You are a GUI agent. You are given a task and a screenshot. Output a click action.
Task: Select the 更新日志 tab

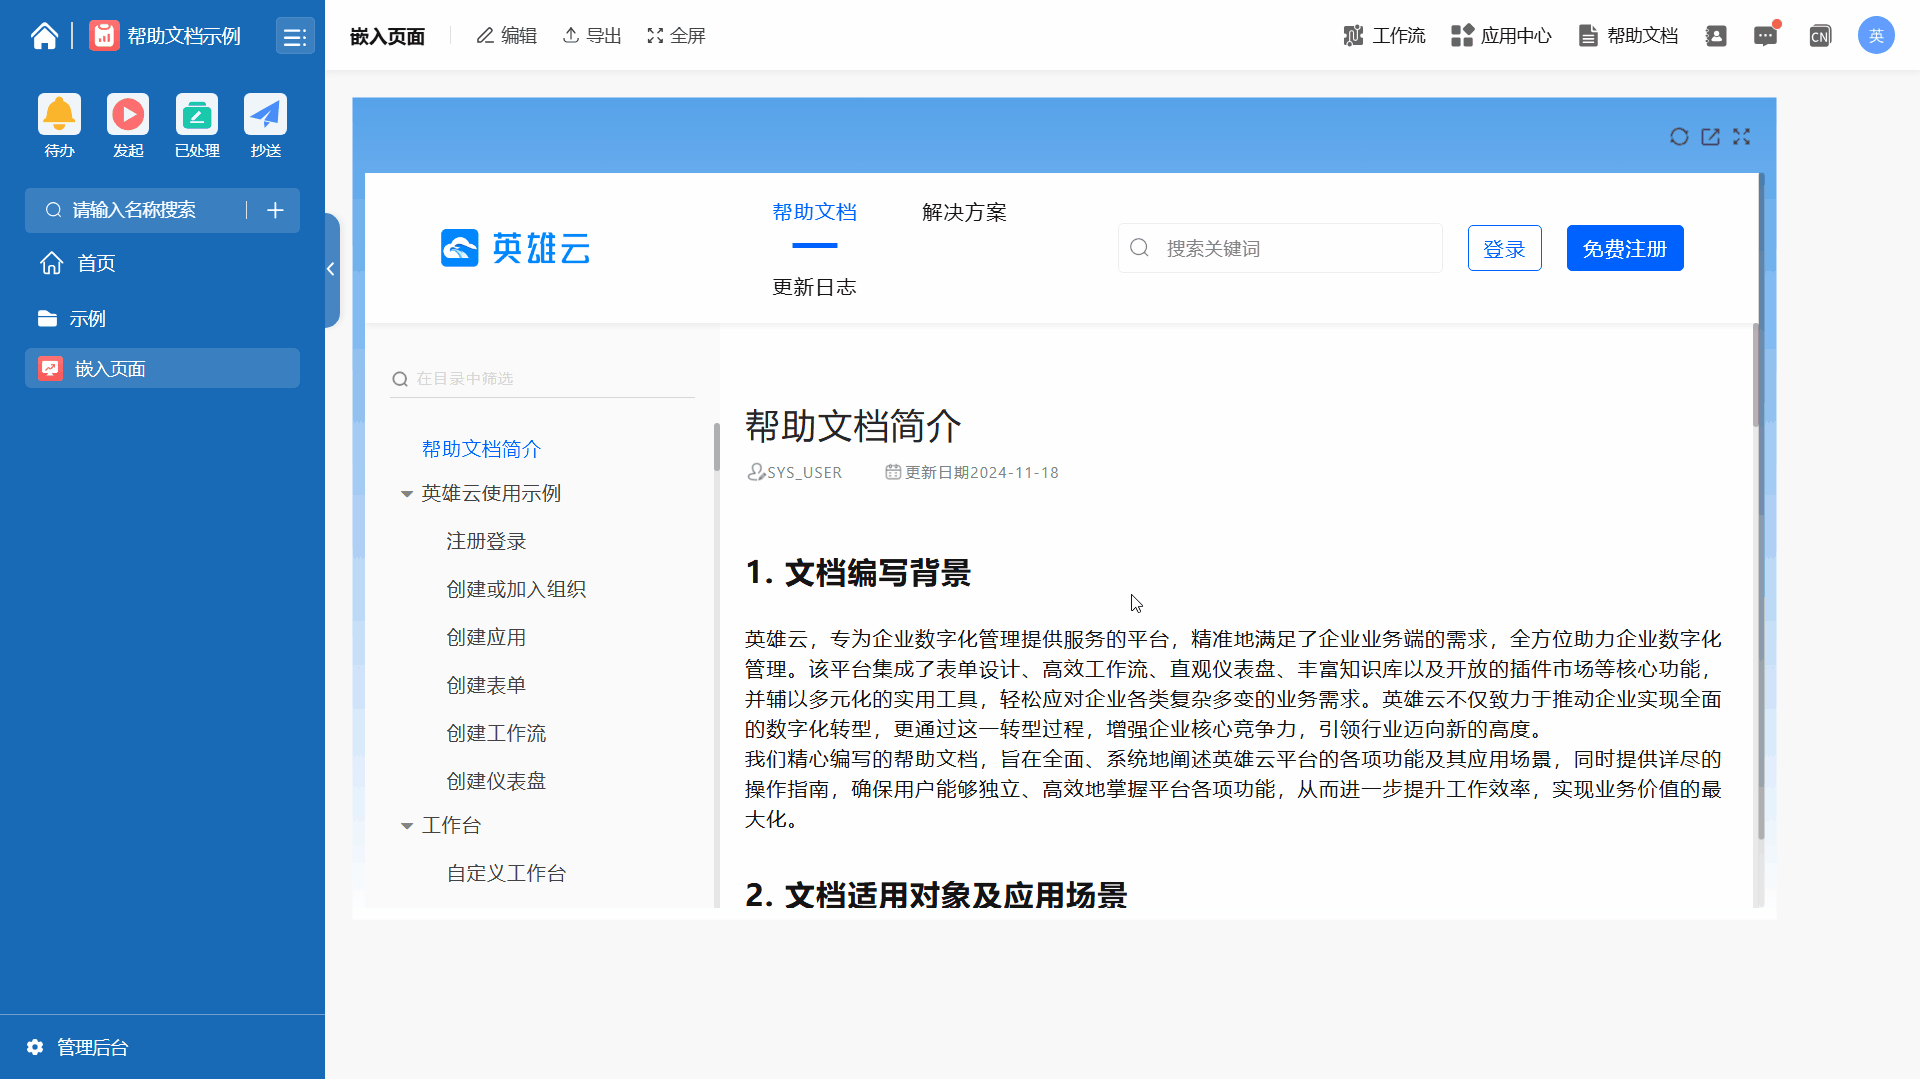coord(814,287)
